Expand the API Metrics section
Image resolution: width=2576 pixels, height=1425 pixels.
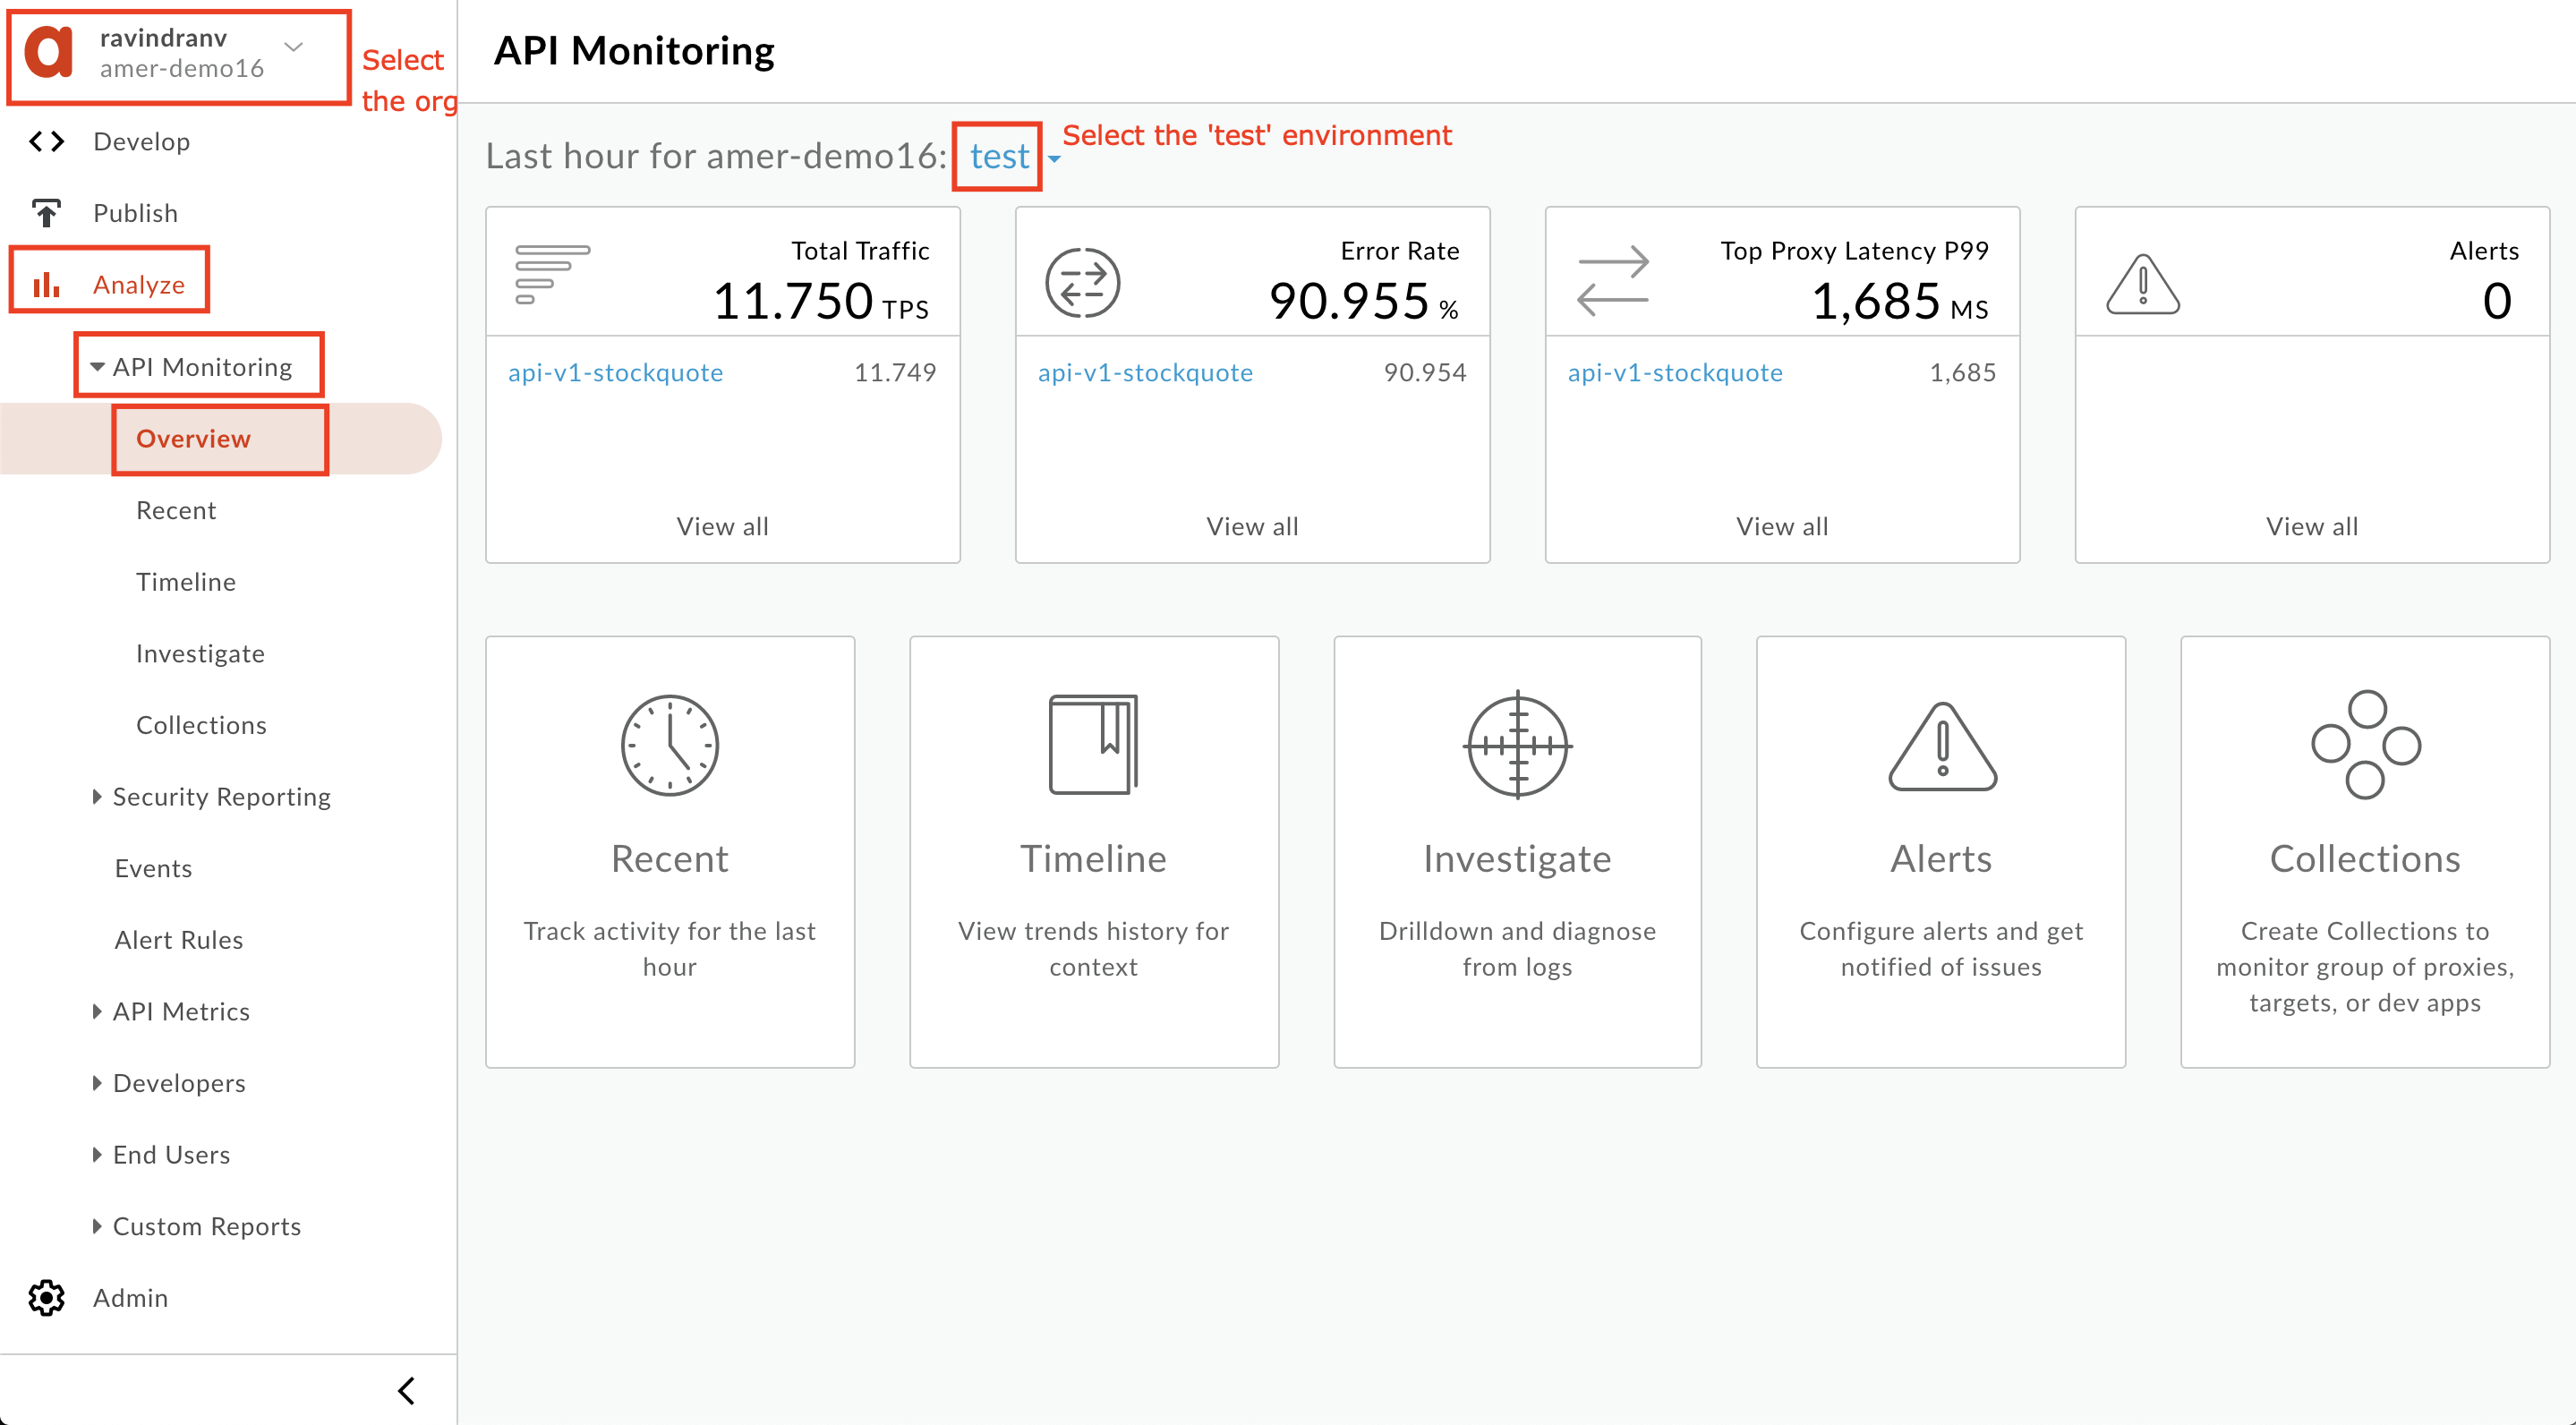click(x=97, y=1012)
